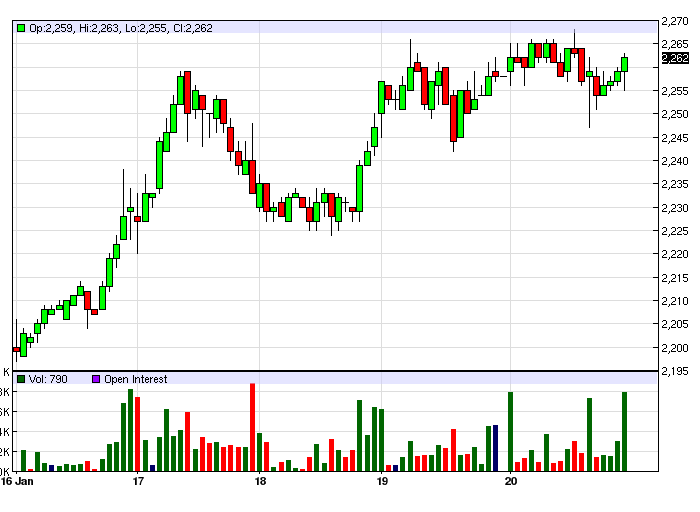The height and width of the screenshot is (512, 700).
Task: Click the last green volume bar at right
Action: pos(624,432)
